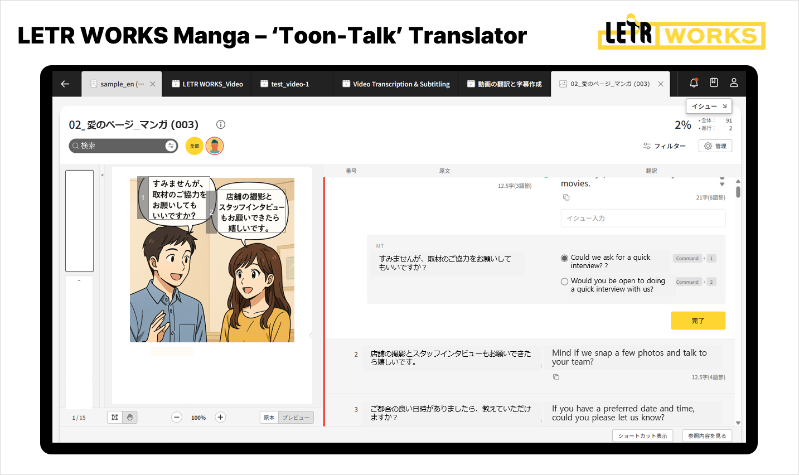Go back using the left arrow icon
The height and width of the screenshot is (475, 799).
[x=65, y=84]
